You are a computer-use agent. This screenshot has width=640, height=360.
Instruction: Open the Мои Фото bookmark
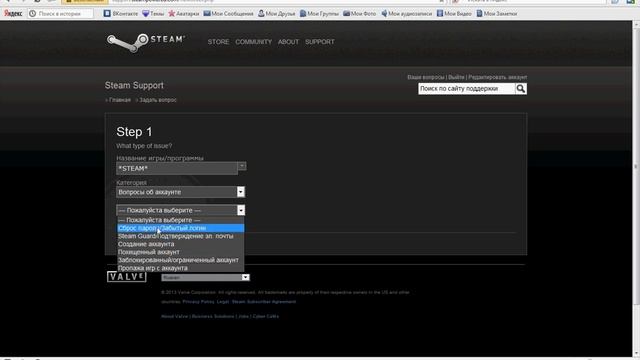click(359, 13)
